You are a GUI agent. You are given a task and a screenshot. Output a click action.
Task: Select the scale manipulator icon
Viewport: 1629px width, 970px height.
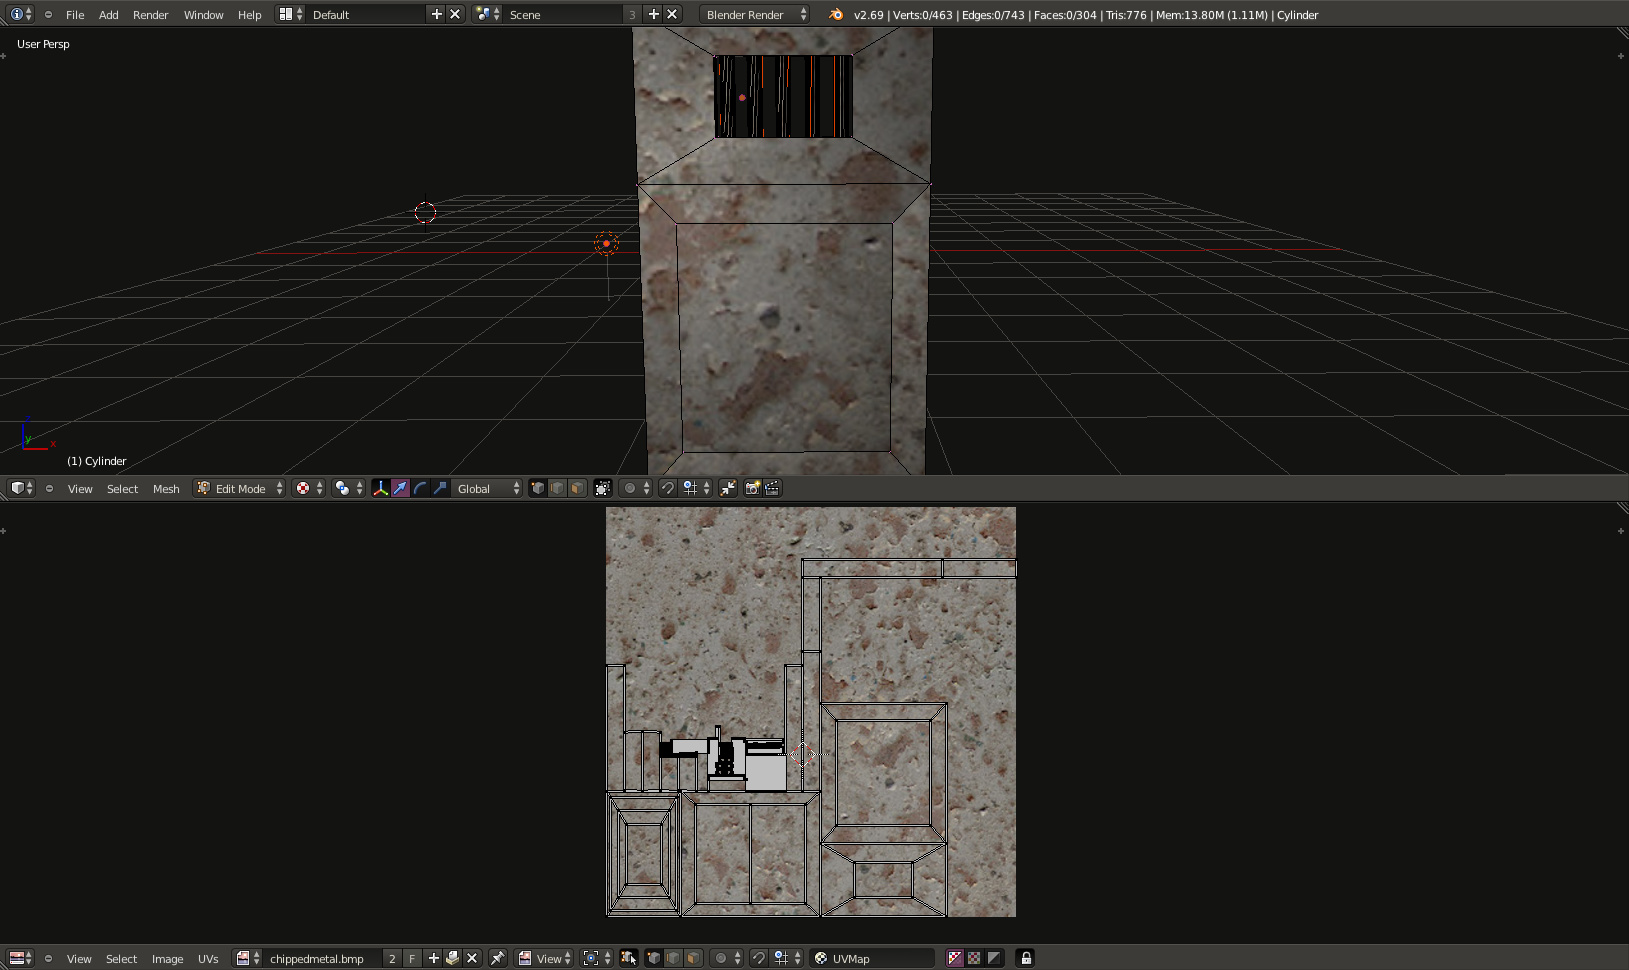tap(440, 488)
